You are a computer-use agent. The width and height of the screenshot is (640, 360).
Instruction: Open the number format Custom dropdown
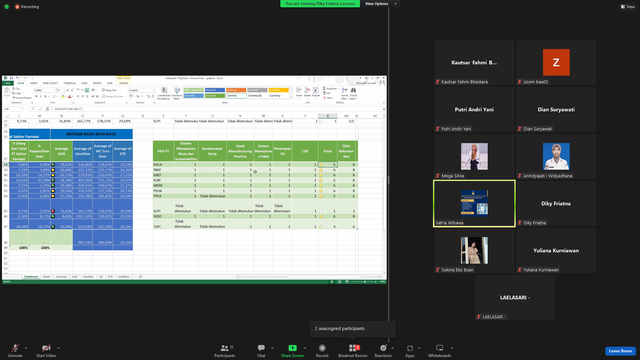(x=142, y=90)
